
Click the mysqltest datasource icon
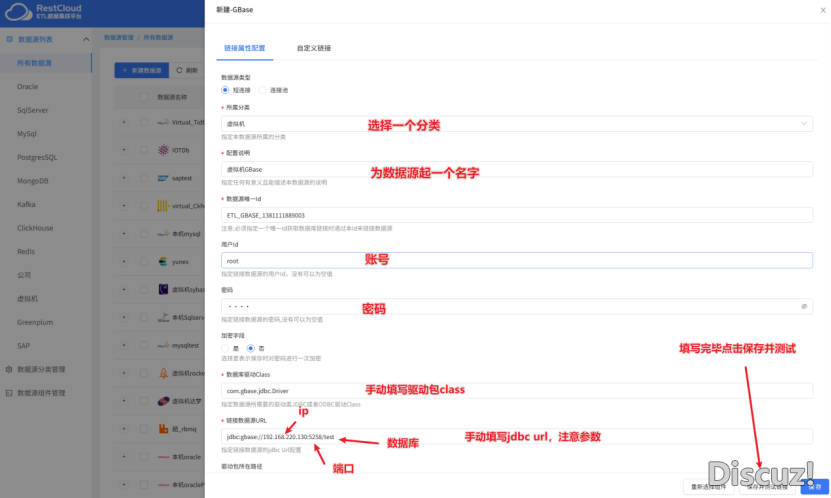click(163, 345)
